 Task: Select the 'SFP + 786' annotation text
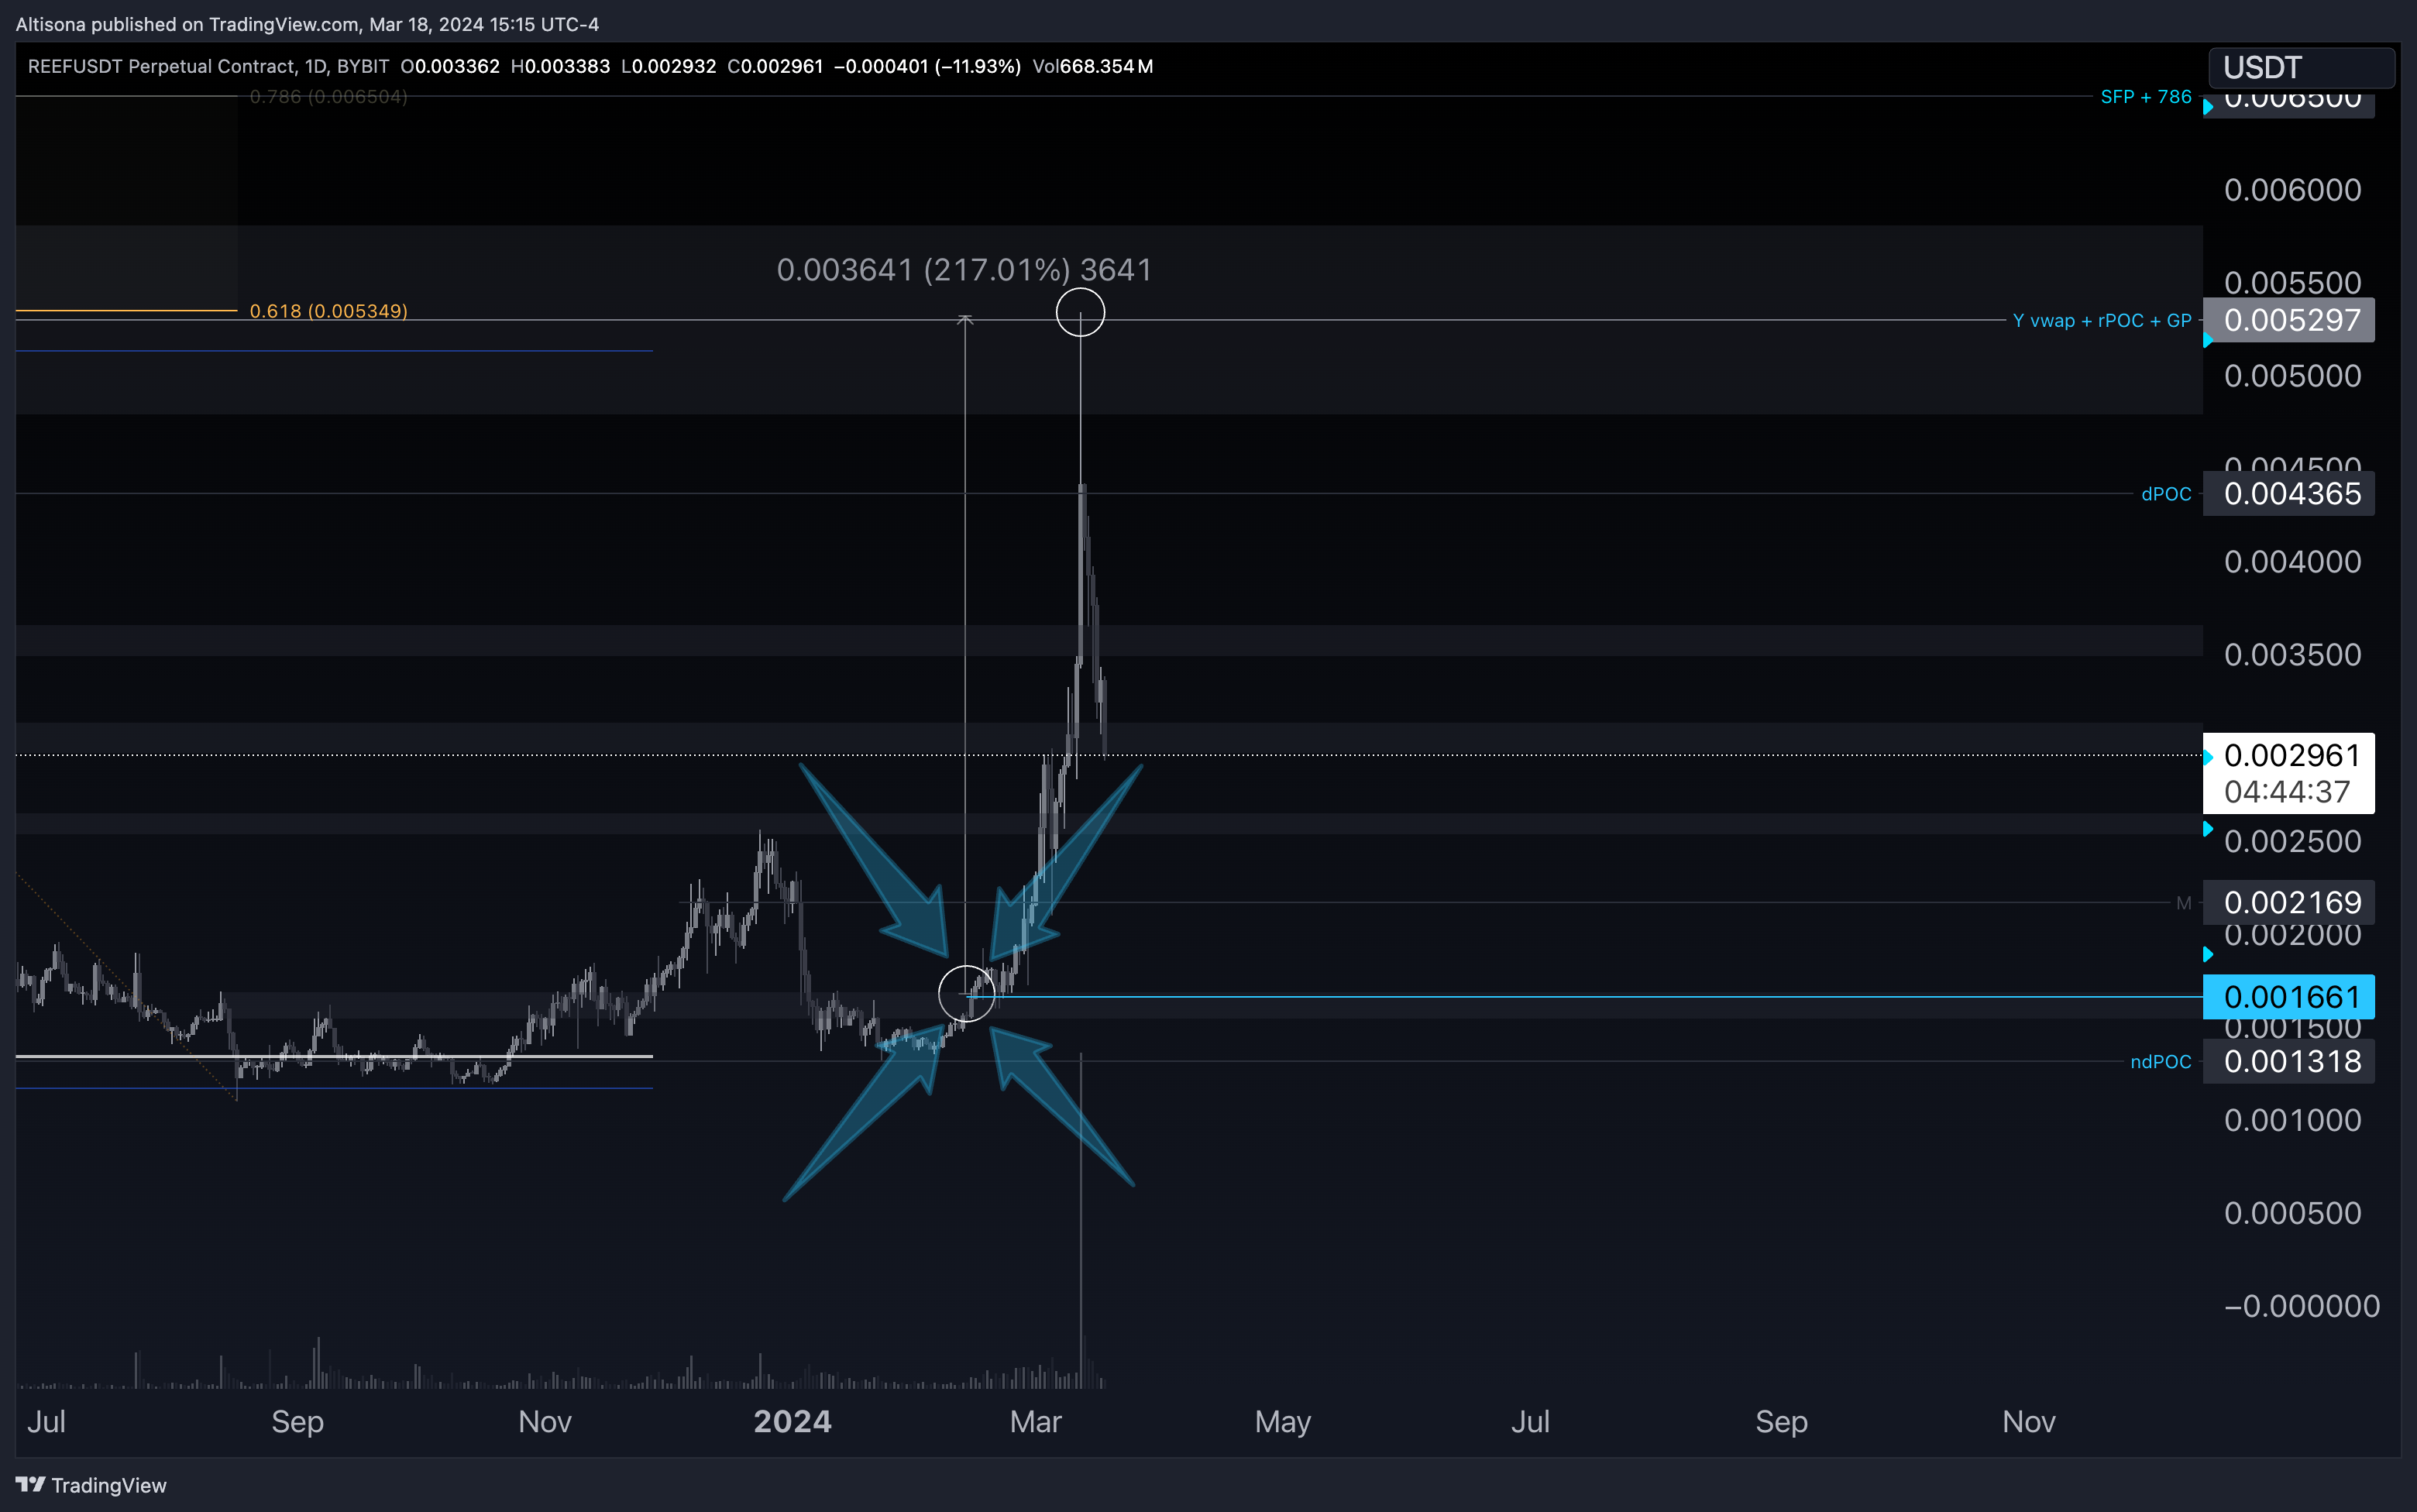(2145, 97)
